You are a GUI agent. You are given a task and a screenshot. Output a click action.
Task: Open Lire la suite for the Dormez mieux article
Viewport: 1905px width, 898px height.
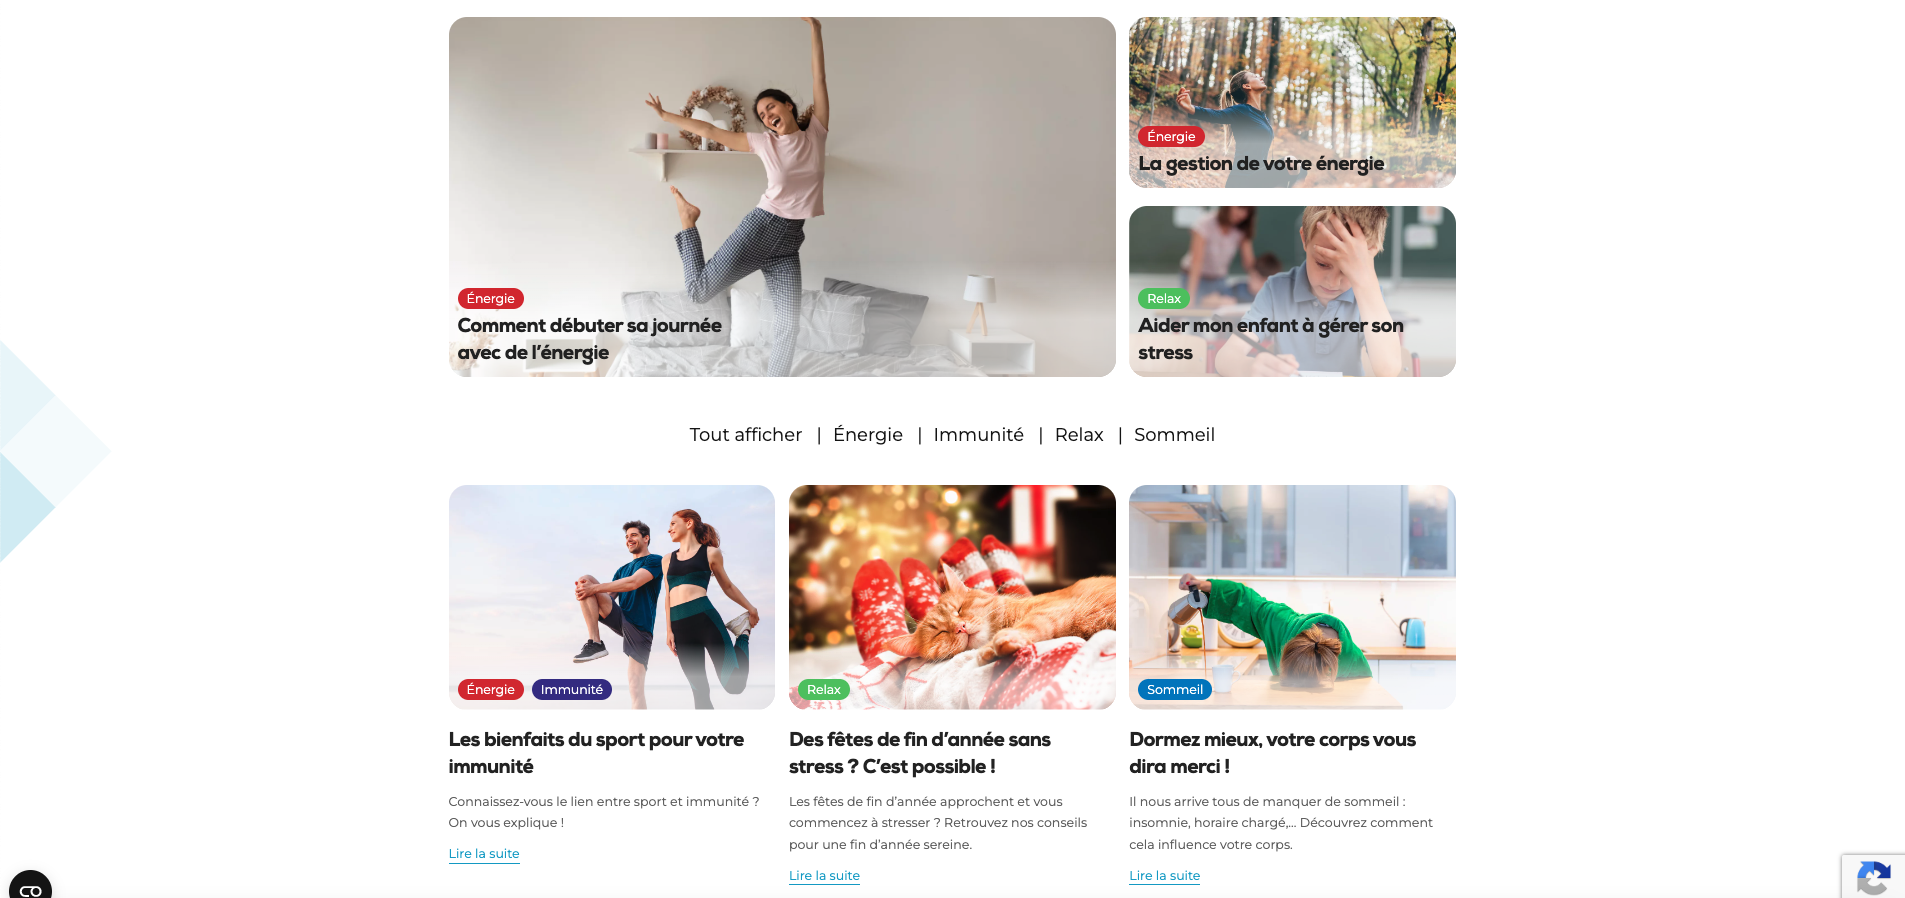click(1164, 876)
